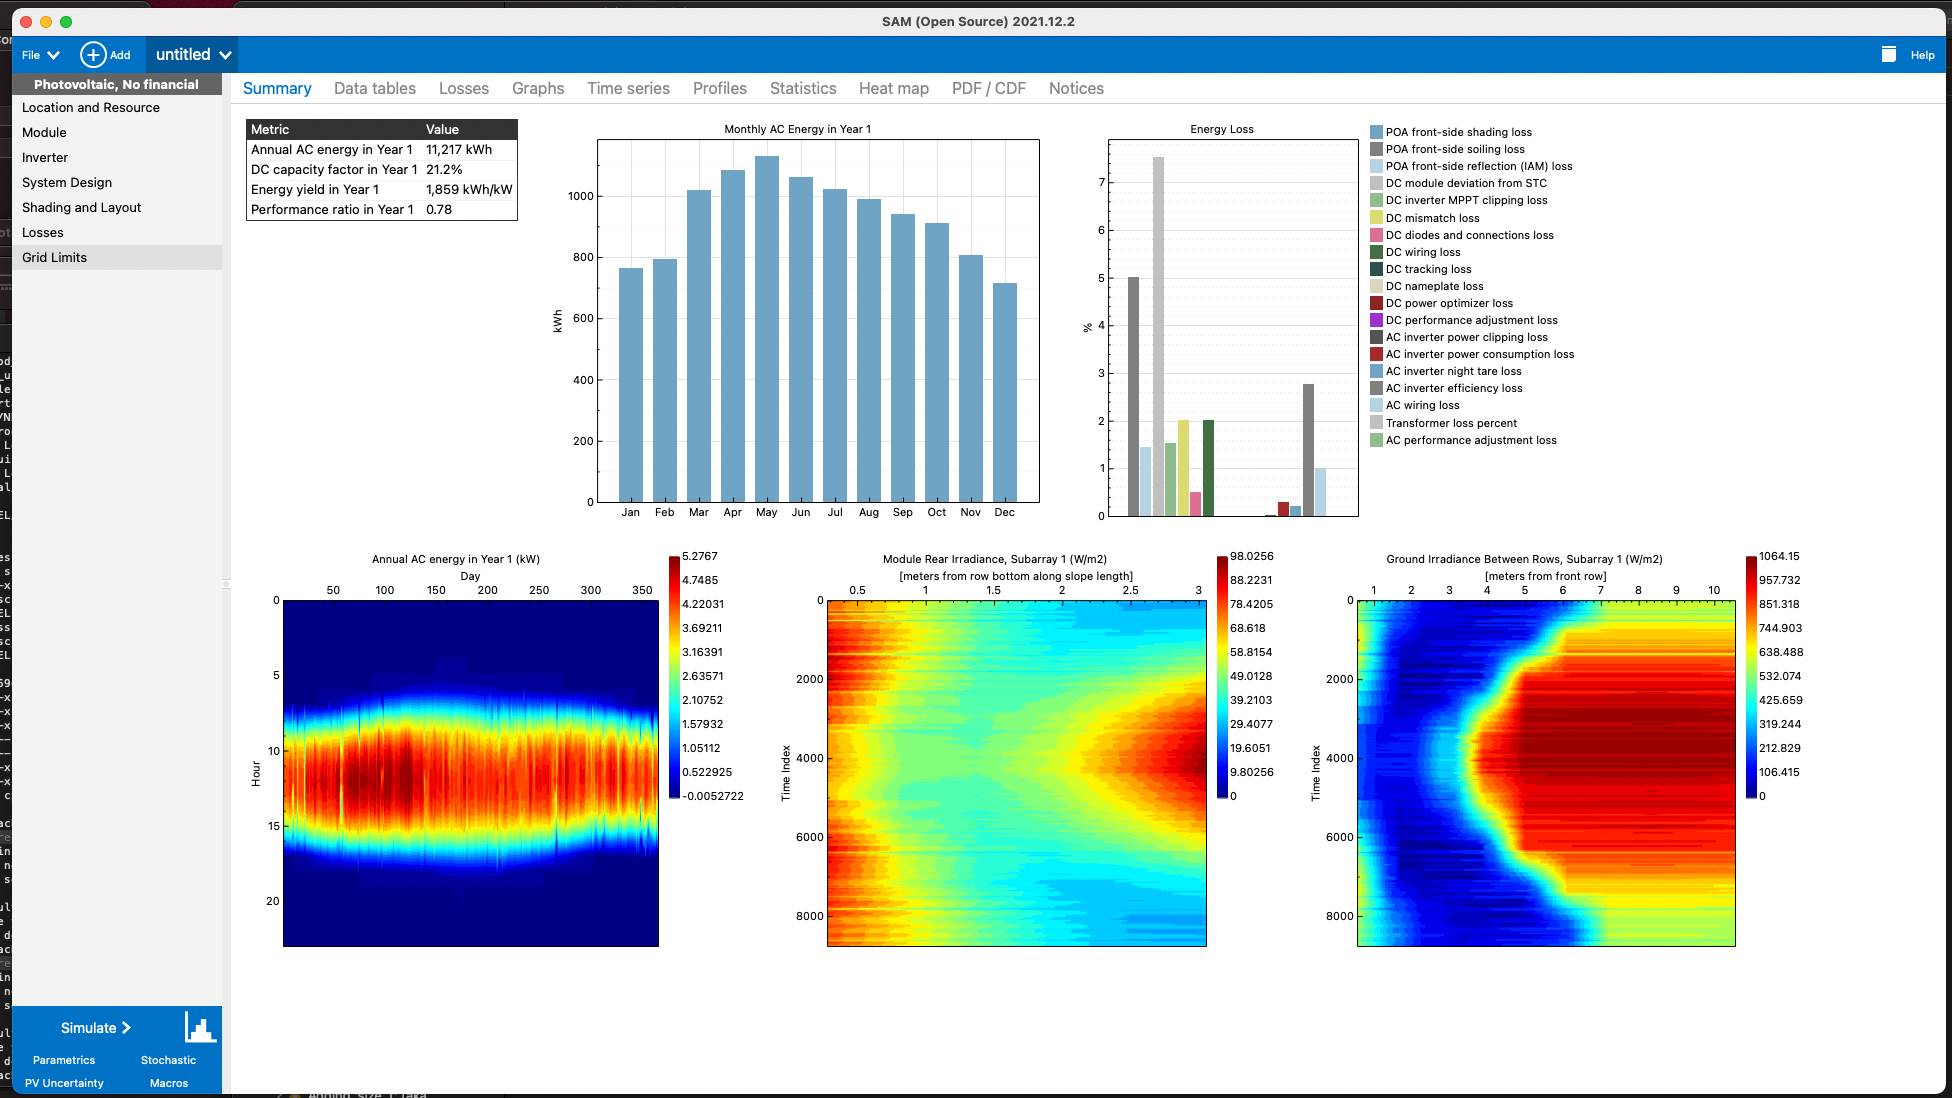Viewport: 1952px width, 1098px height.
Task: Collapse the left input panel divider
Action: point(226,580)
